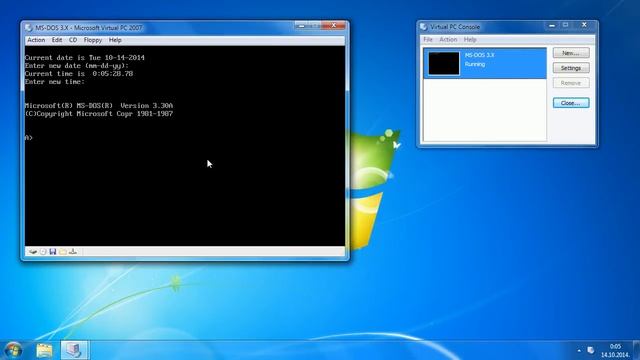Close the Virtual PC Console window

tap(584, 25)
